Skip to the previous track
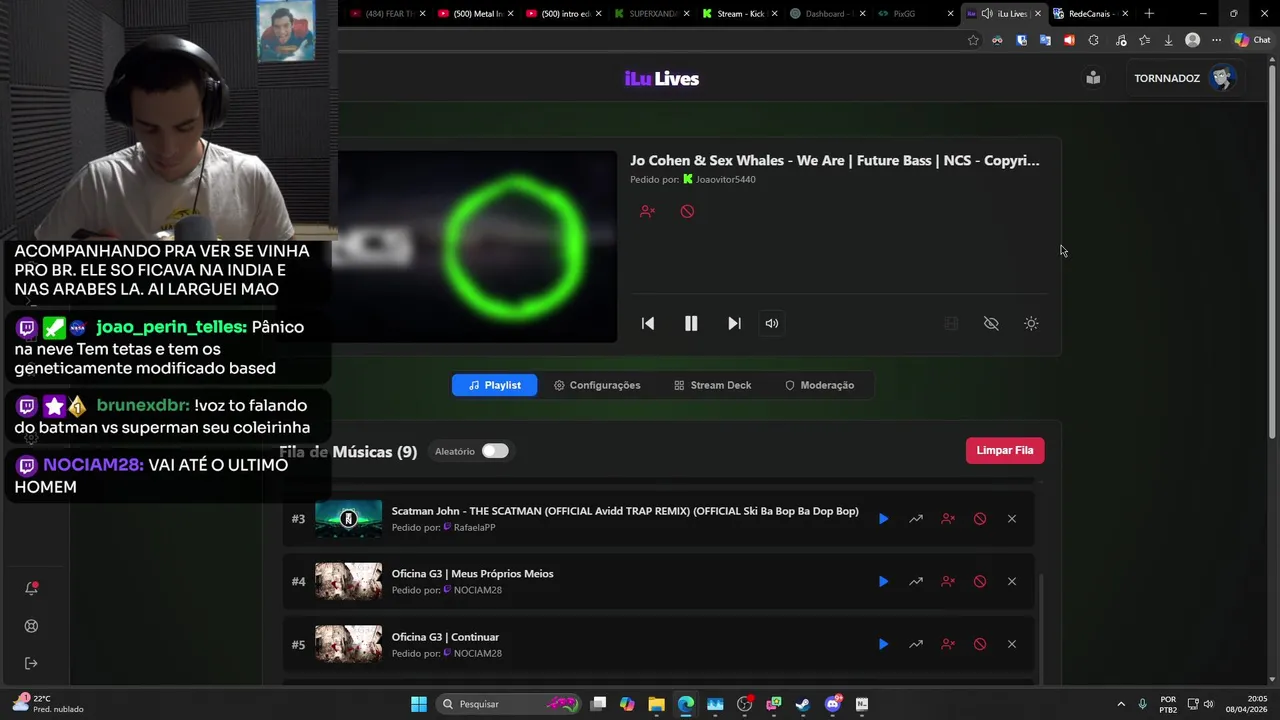Screen dimensions: 1280x720 [x=648, y=323]
